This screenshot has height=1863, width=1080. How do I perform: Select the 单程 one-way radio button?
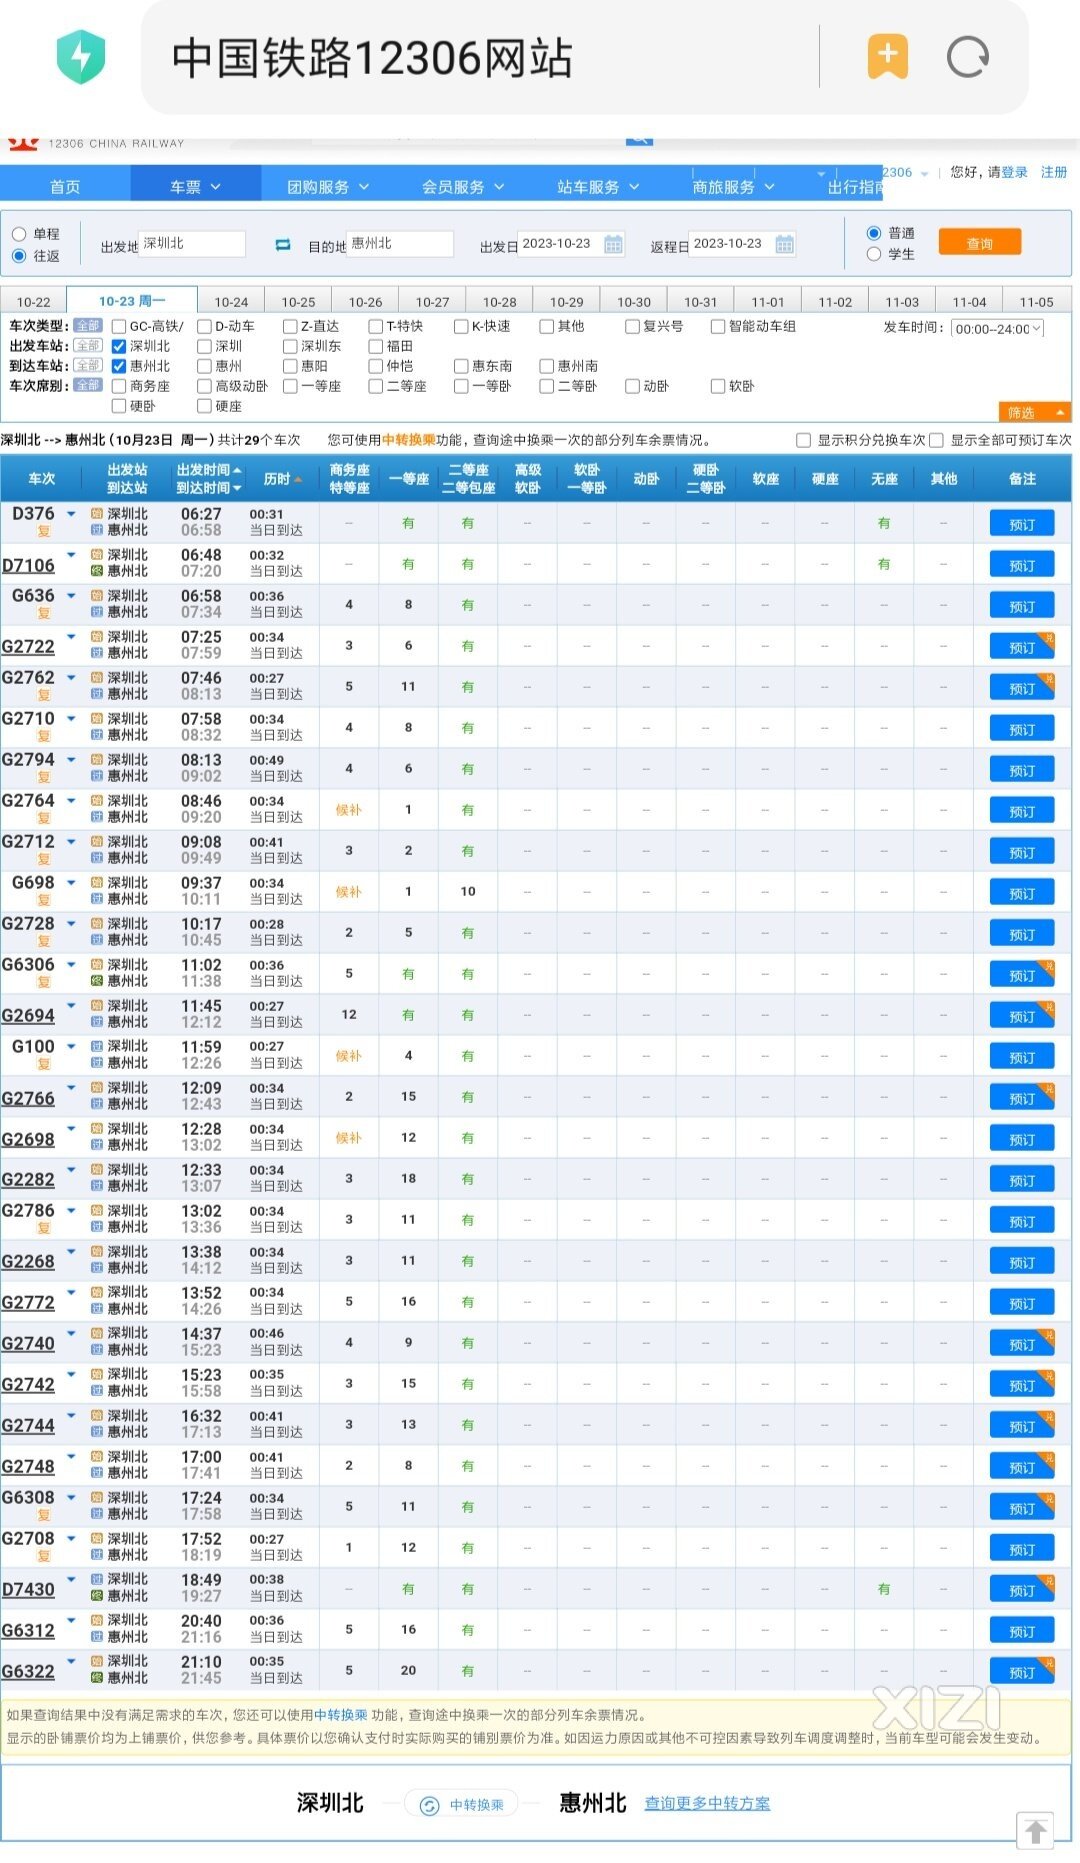pos(19,234)
